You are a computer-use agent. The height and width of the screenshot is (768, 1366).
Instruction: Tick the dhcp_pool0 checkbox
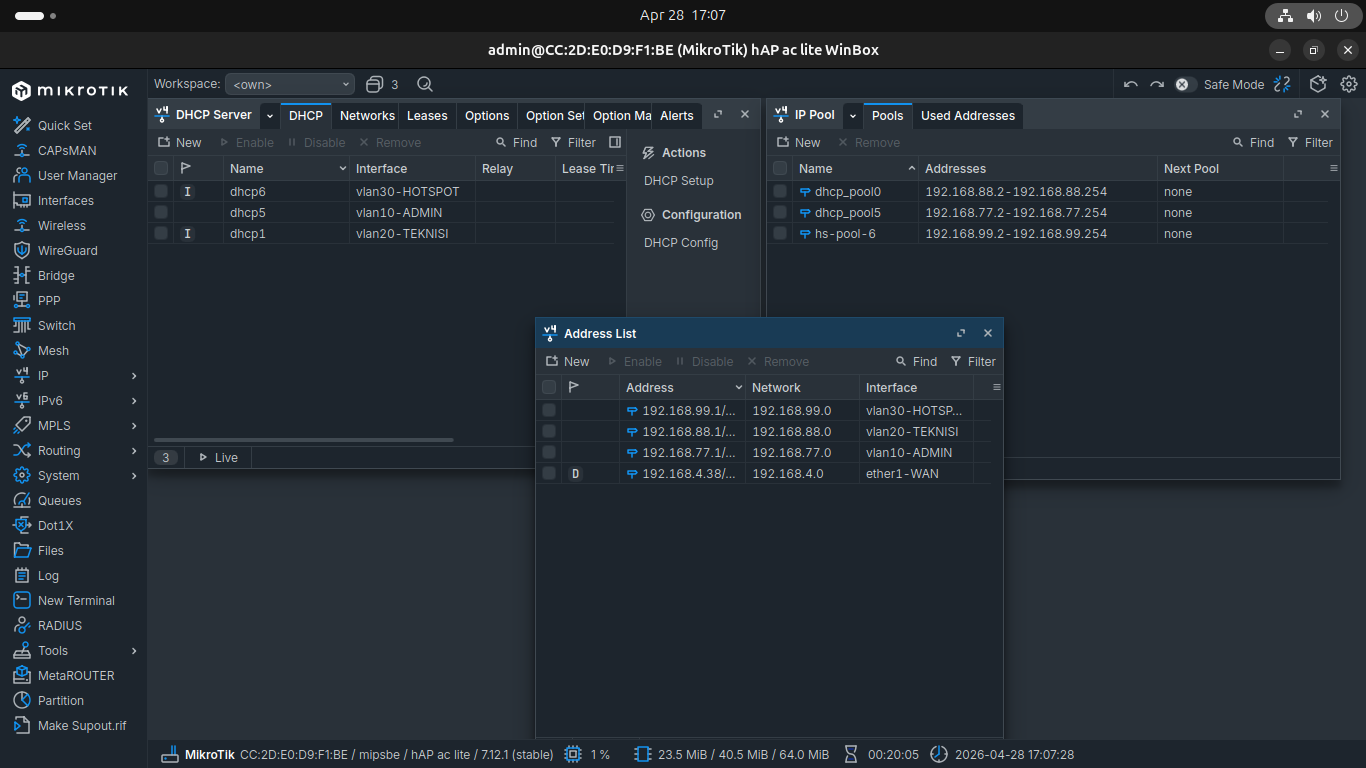point(780,191)
